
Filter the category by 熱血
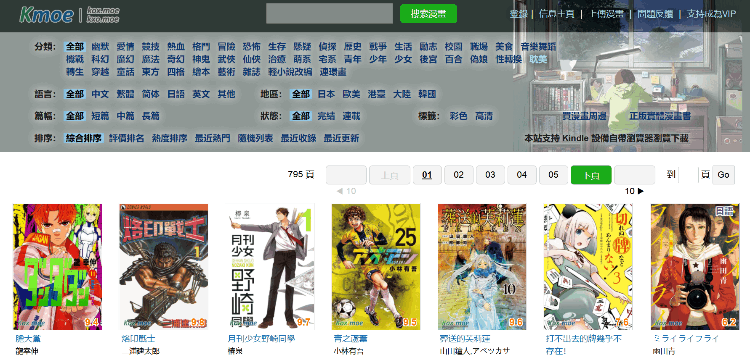click(176, 46)
